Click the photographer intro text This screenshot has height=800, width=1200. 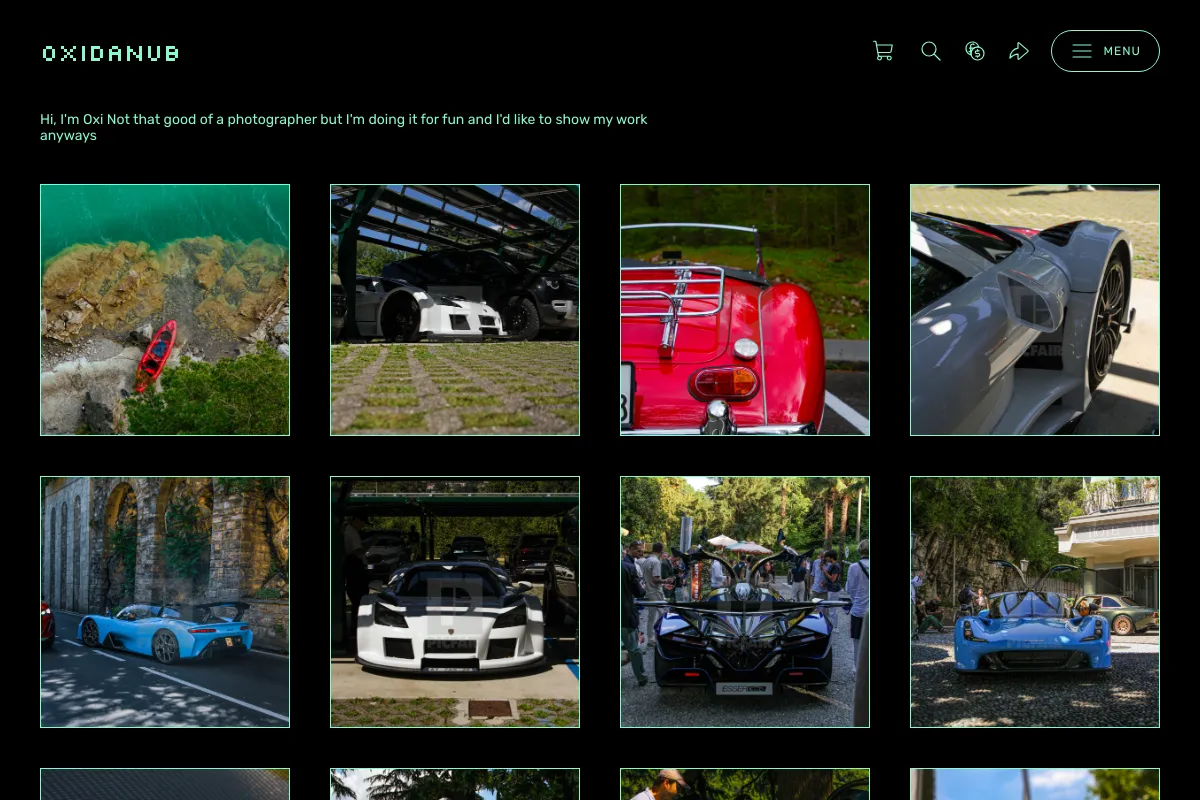click(x=344, y=127)
